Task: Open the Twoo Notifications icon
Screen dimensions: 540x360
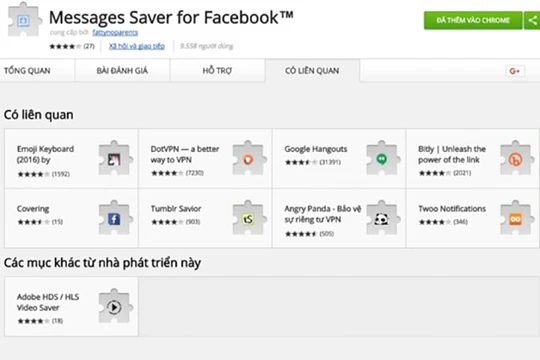Action: pos(517,218)
